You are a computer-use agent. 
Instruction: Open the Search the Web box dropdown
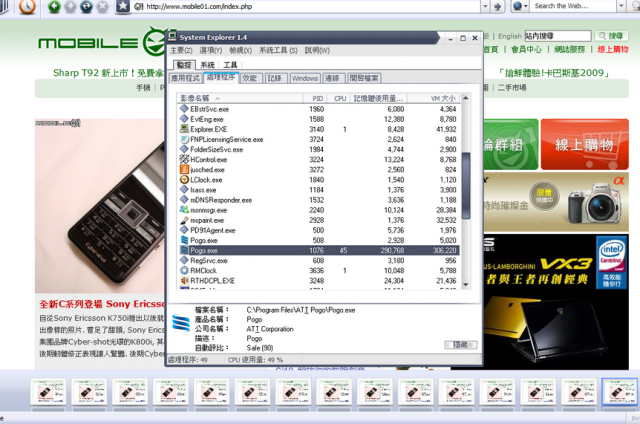click(622, 6)
